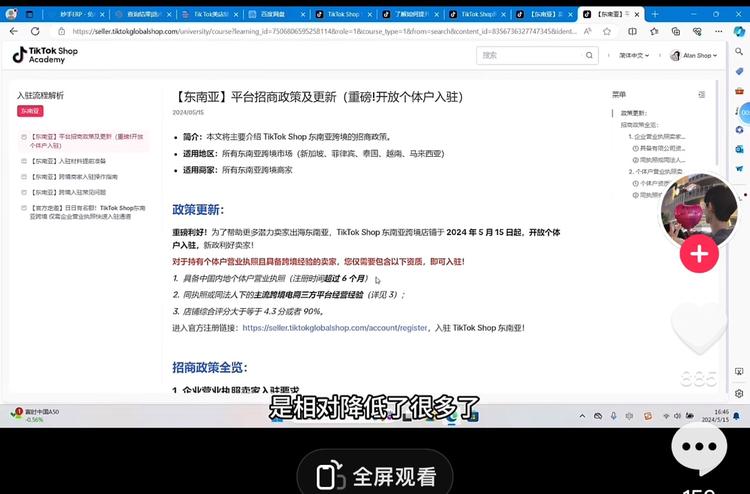The image size is (750, 494).
Task: Click the 招商政策全览 blue section heading
Action: (x=210, y=367)
